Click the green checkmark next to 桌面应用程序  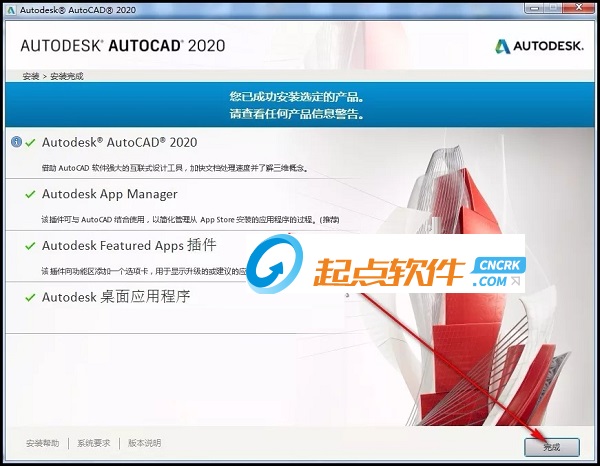(x=30, y=297)
